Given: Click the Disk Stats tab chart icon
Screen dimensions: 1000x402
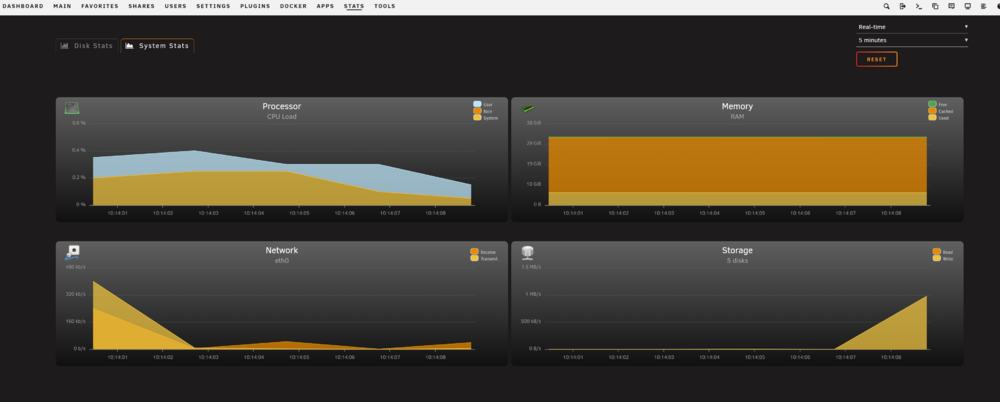Looking at the screenshot, I should 64,46.
